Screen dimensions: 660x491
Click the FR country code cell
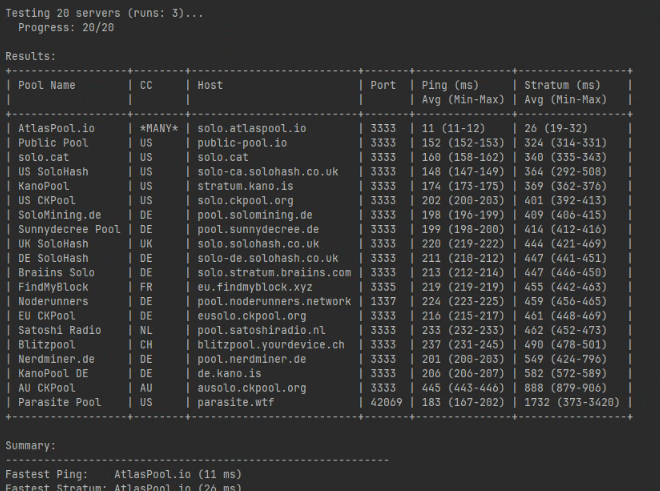pyautogui.click(x=146, y=287)
